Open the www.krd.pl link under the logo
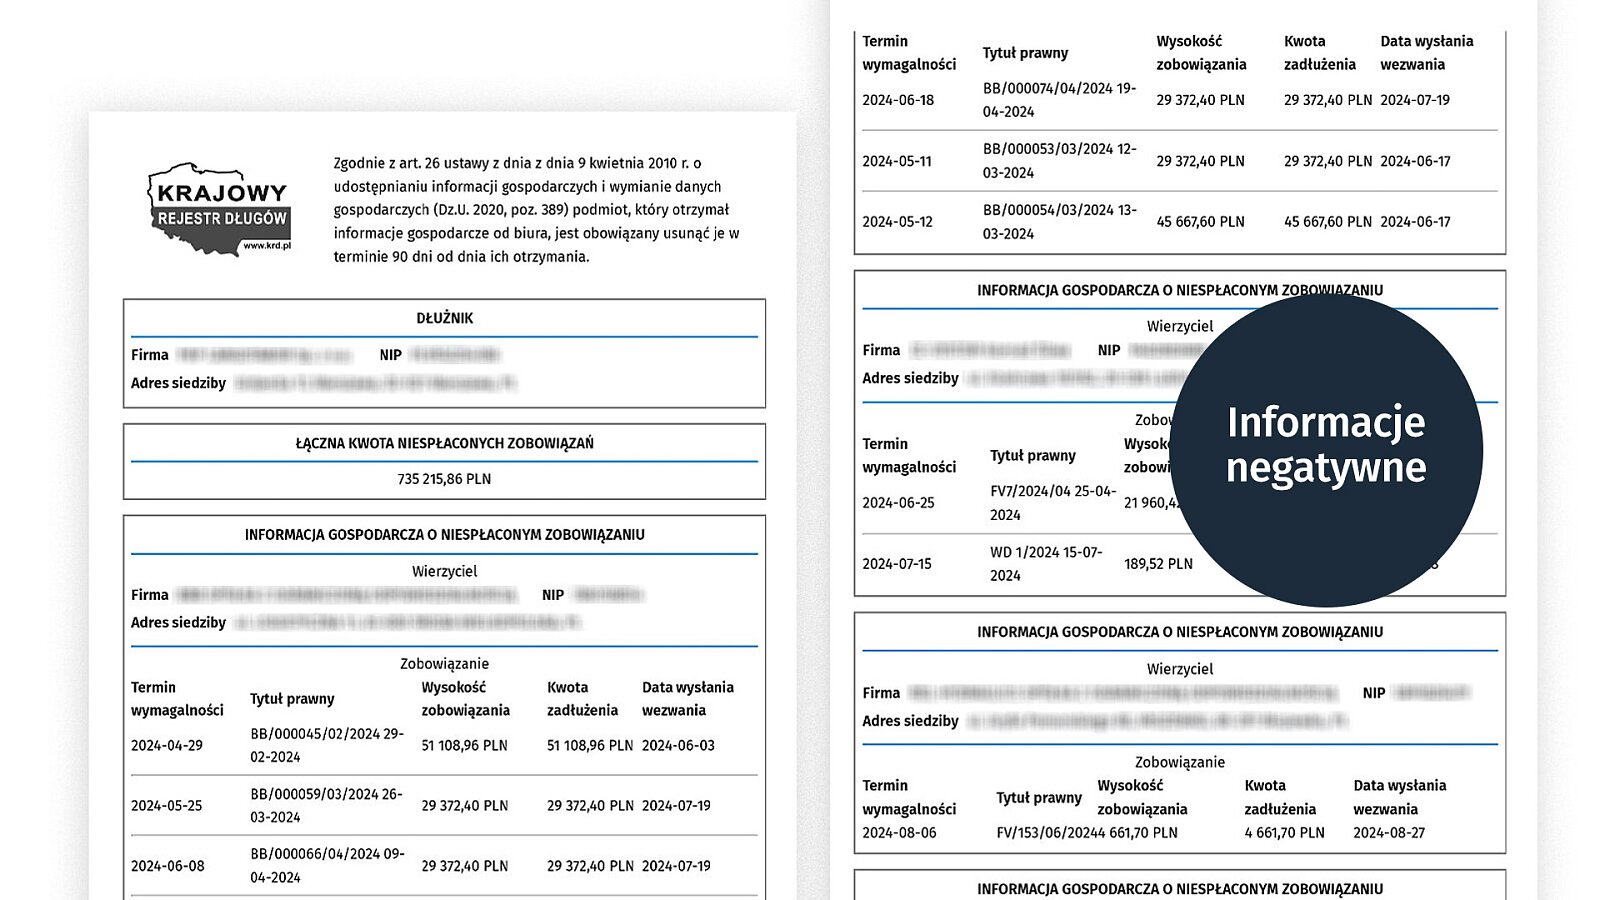Image resolution: width=1600 pixels, height=900 pixels. click(267, 245)
